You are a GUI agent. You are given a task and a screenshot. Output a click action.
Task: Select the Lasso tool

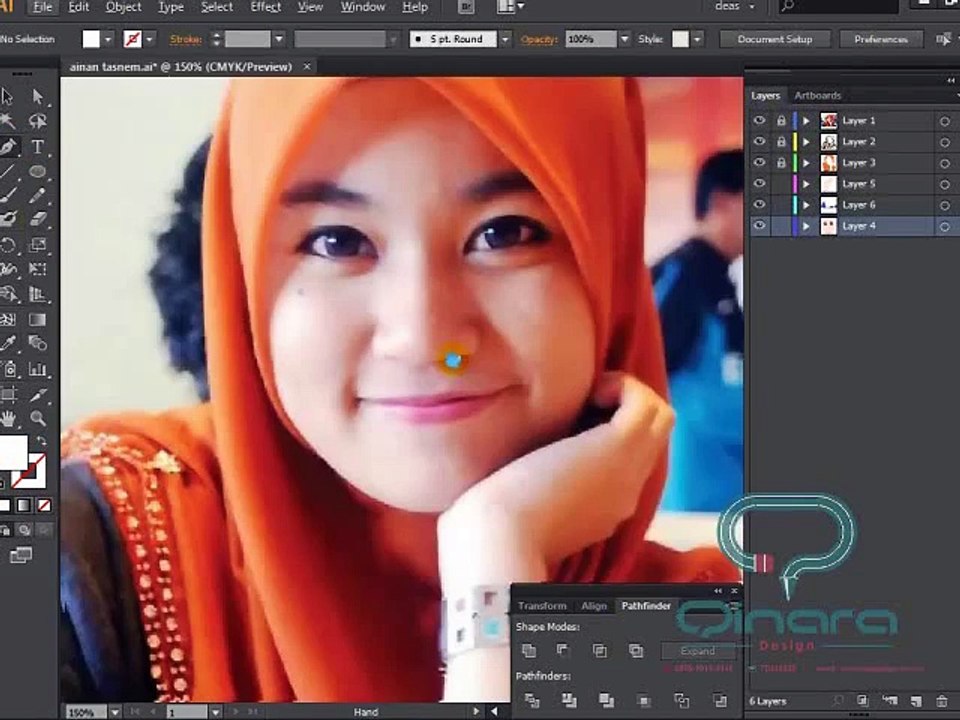coord(37,121)
